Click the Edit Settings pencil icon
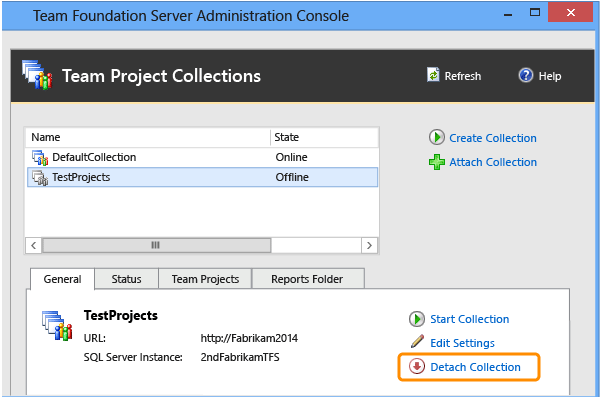 [417, 341]
